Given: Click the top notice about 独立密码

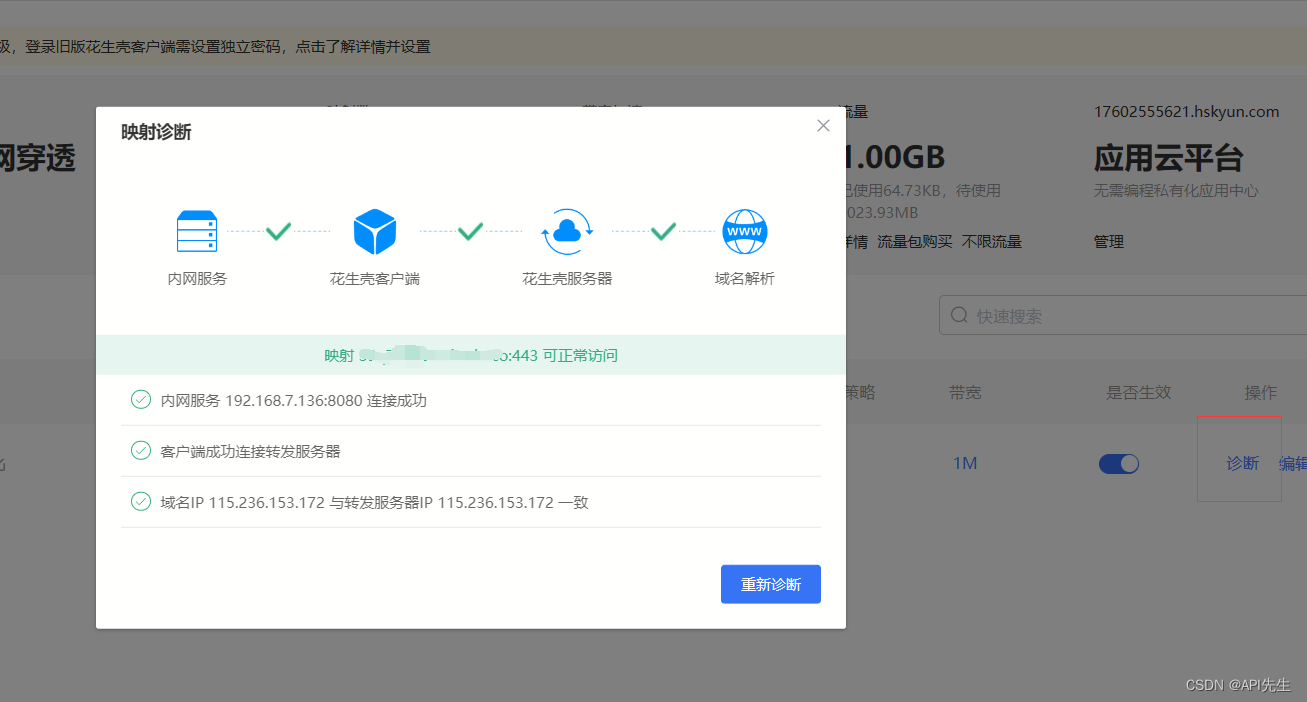Looking at the screenshot, I should pyautogui.click(x=216, y=46).
